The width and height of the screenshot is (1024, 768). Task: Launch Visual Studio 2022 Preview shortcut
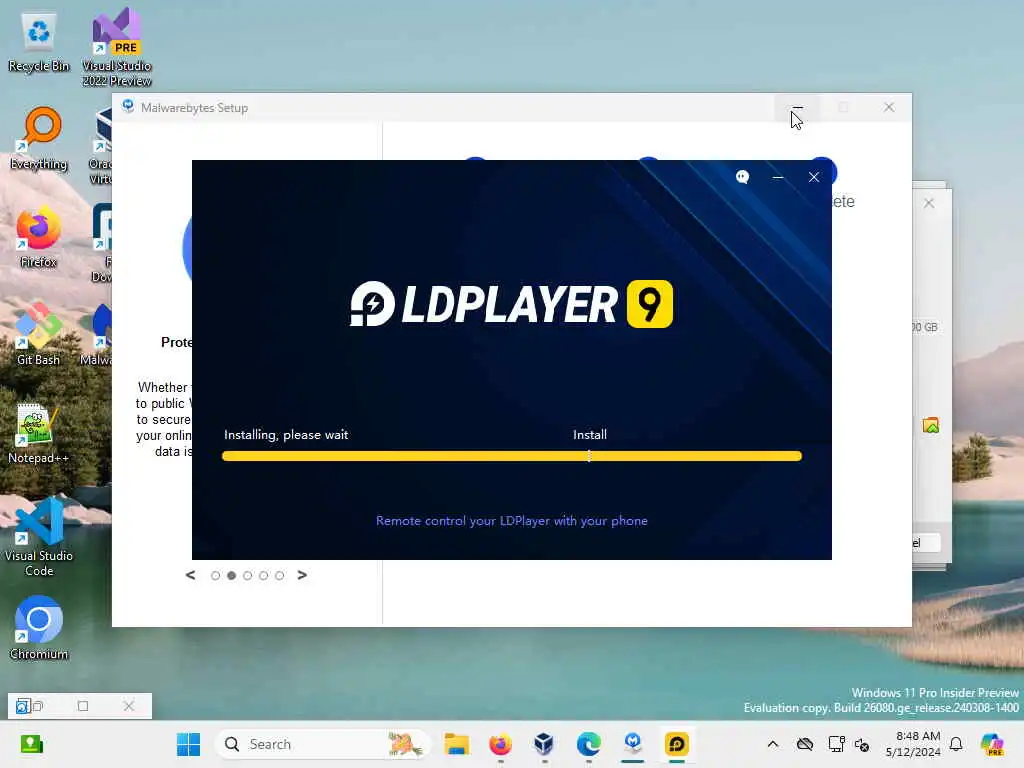pyautogui.click(x=117, y=47)
